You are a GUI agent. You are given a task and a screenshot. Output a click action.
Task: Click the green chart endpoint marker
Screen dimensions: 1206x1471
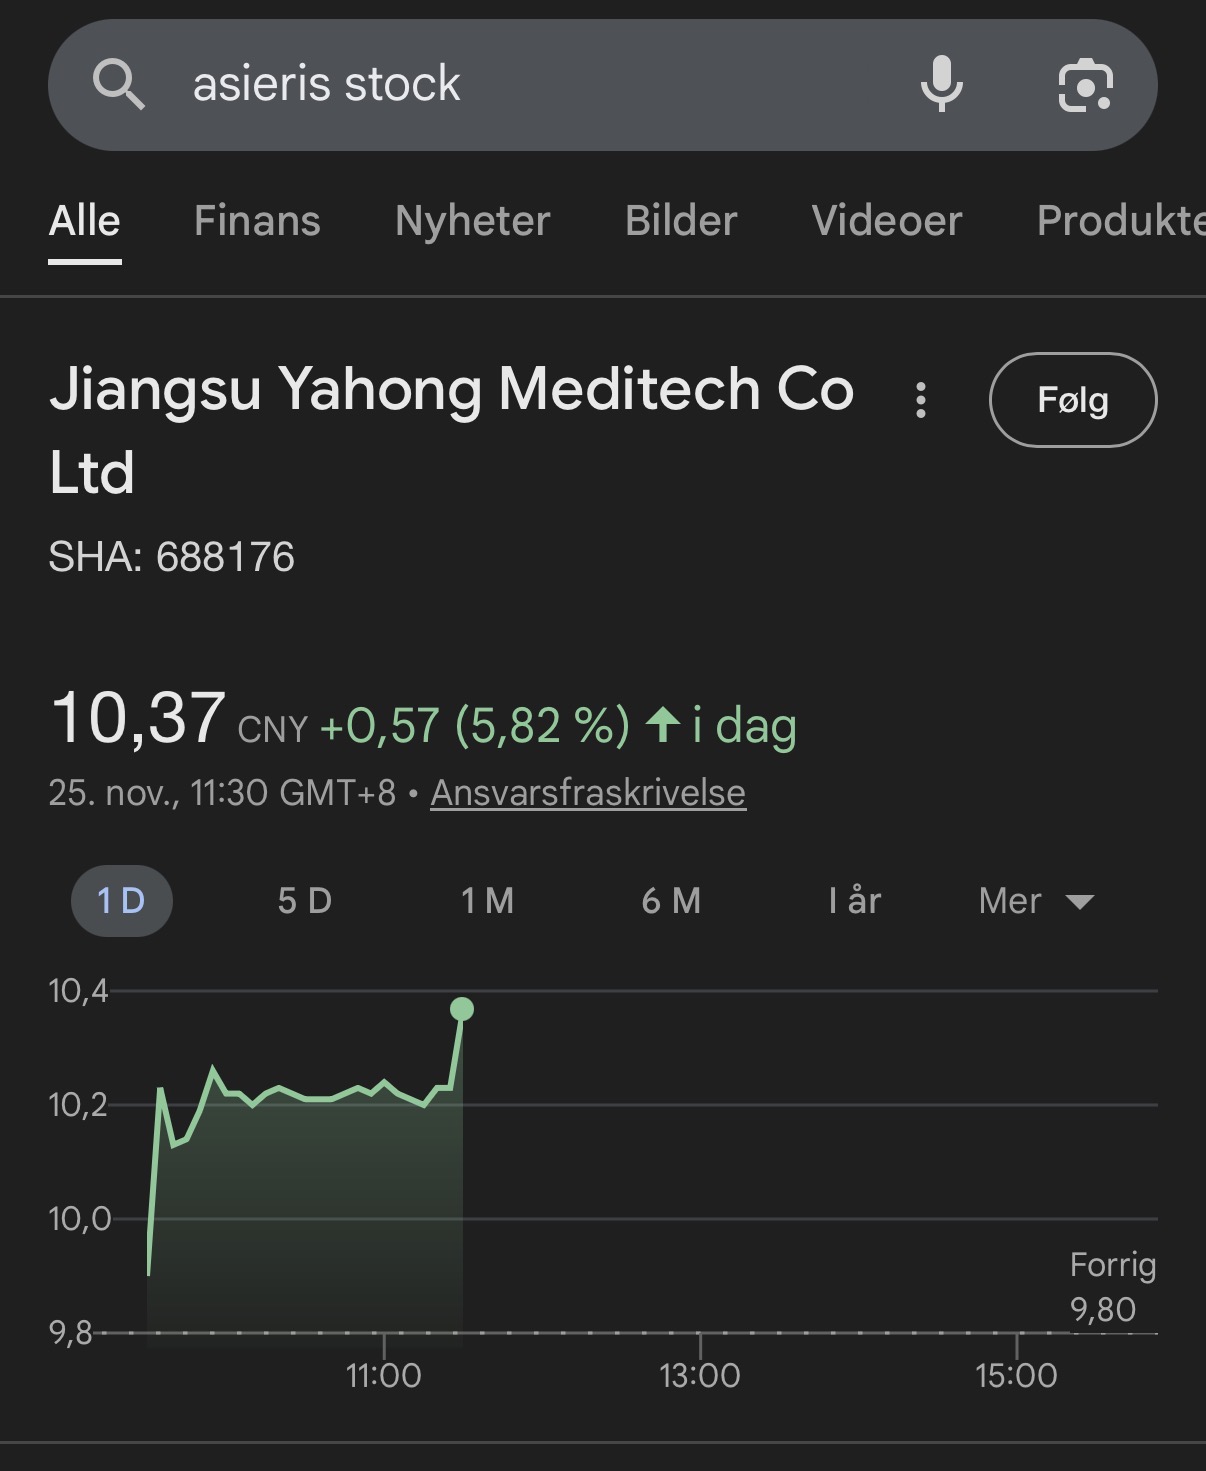point(462,1009)
